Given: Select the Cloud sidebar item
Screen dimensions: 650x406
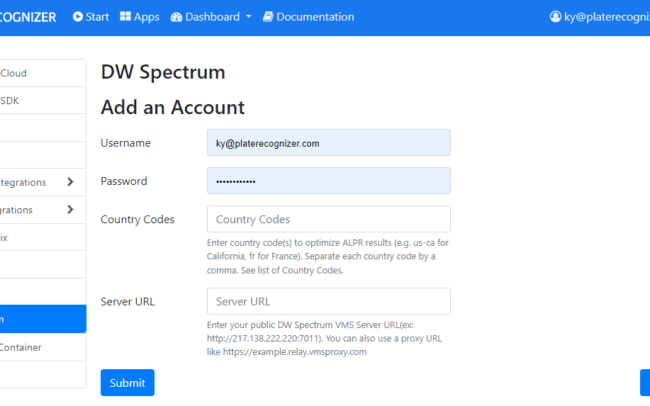Looking at the screenshot, I should [43, 73].
